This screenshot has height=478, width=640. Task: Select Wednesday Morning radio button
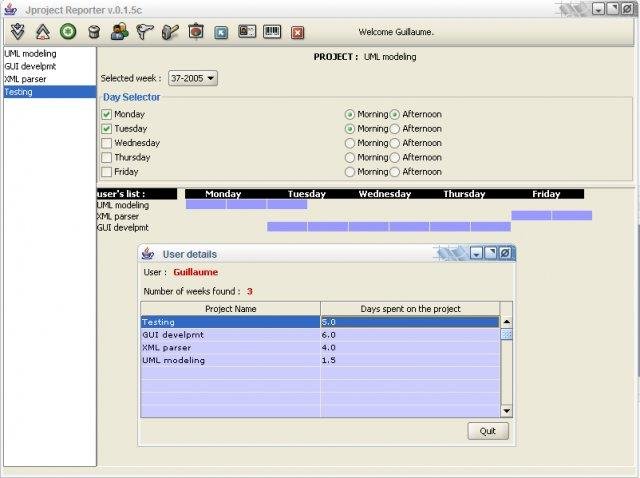click(x=349, y=143)
